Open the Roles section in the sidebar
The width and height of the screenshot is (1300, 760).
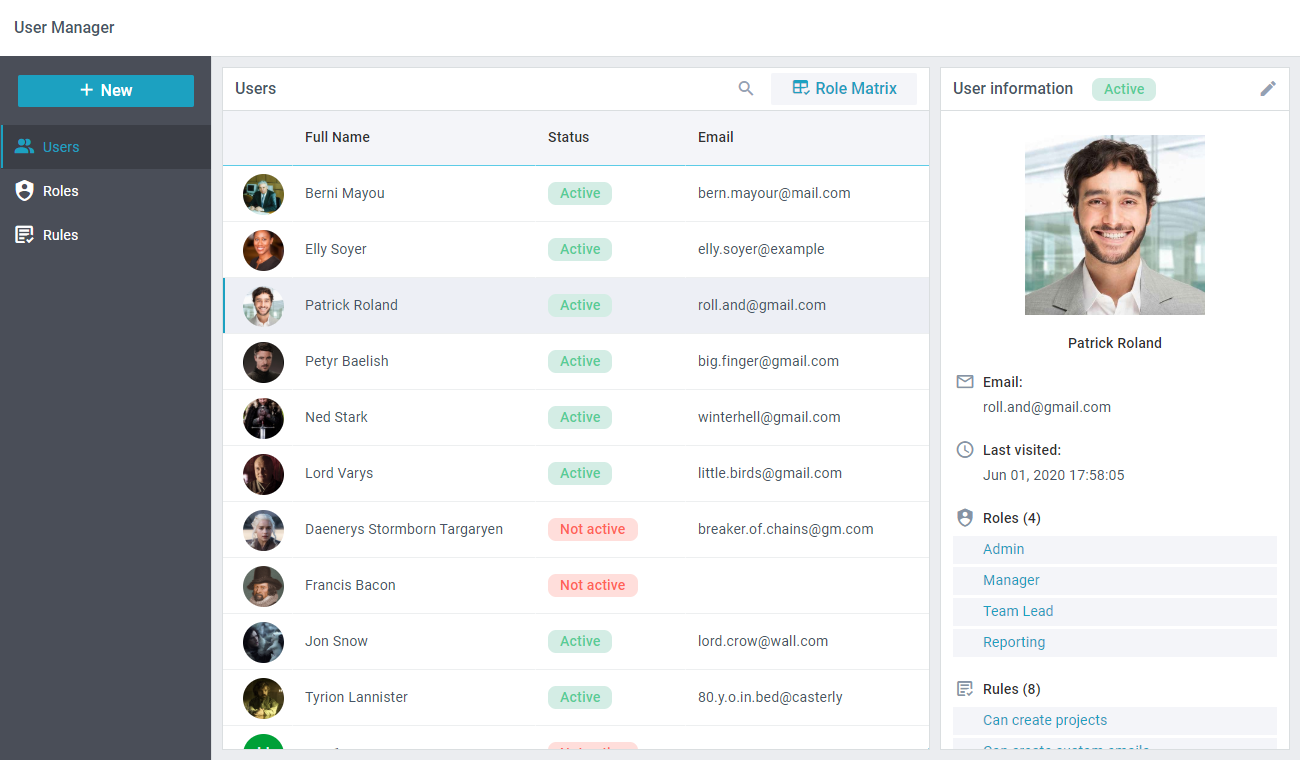61,191
